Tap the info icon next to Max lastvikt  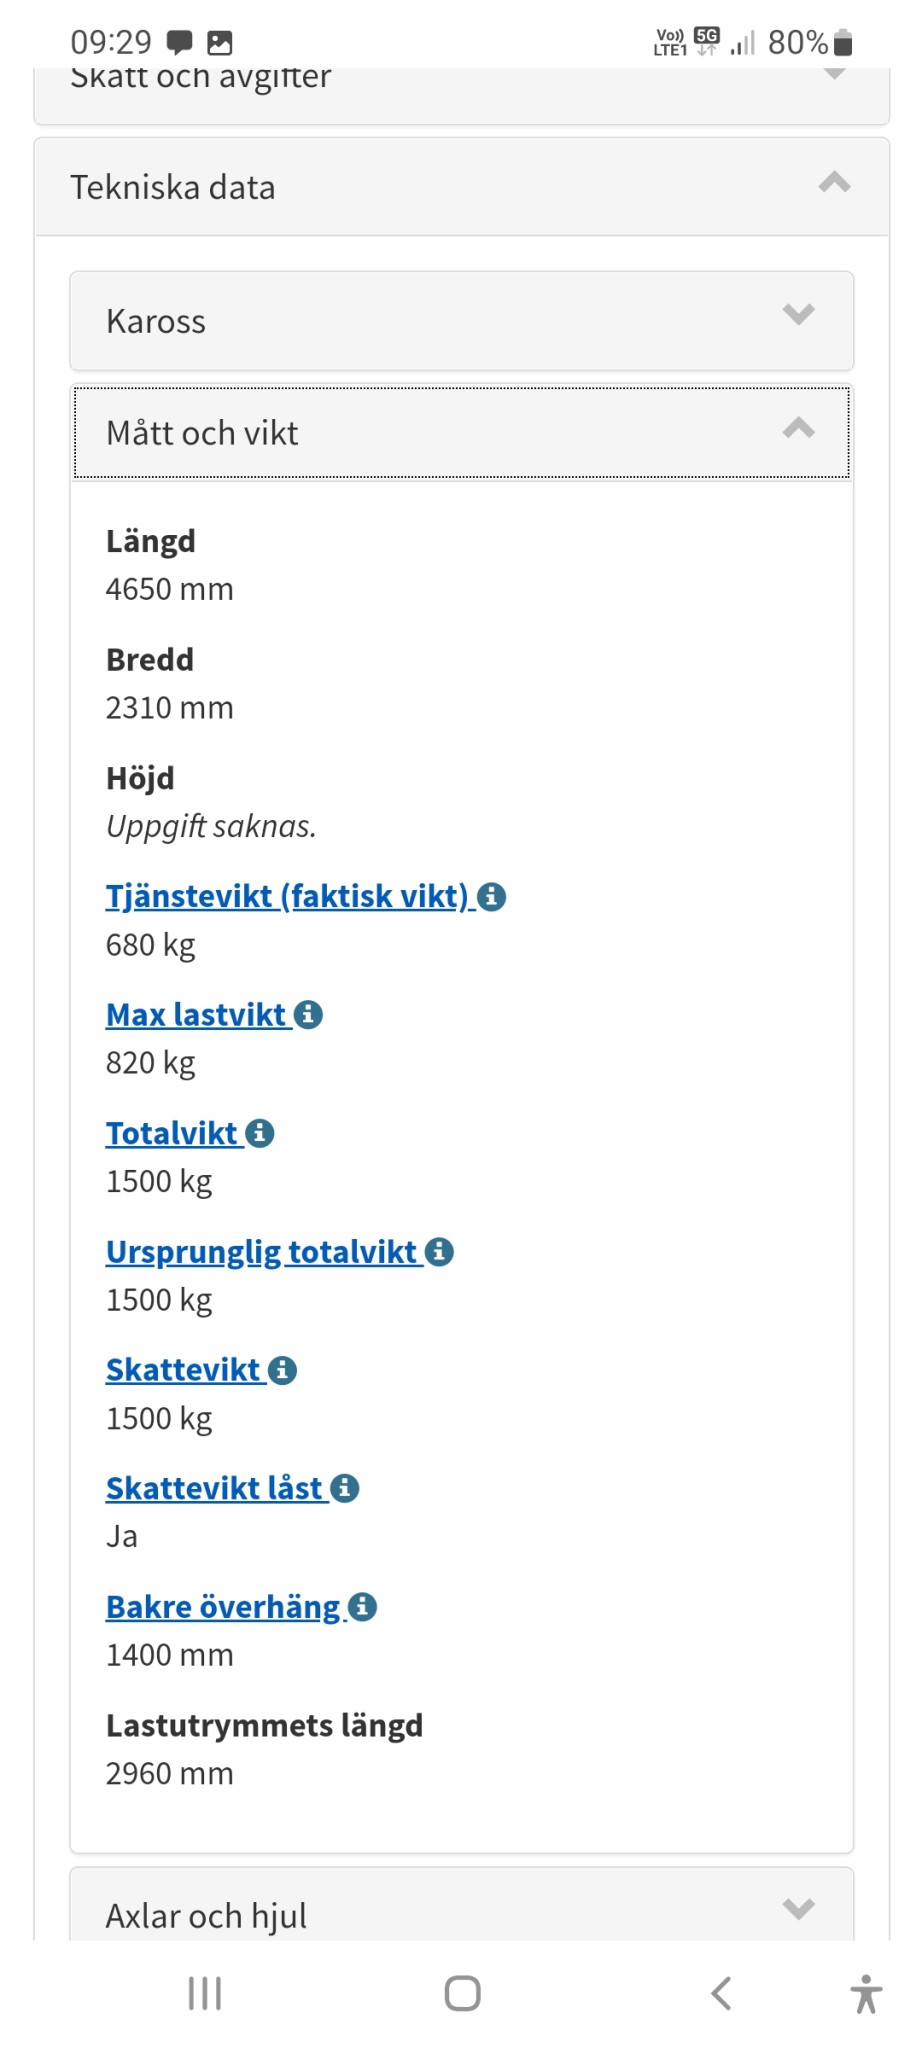click(x=308, y=1015)
